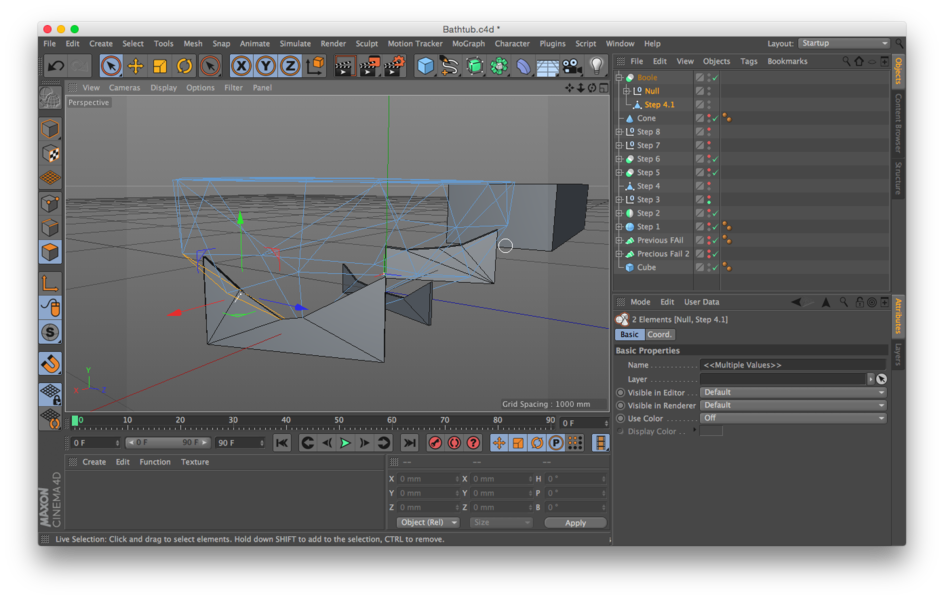Open the MoGraph menu
Screen dimensions: 944x600
[468, 43]
